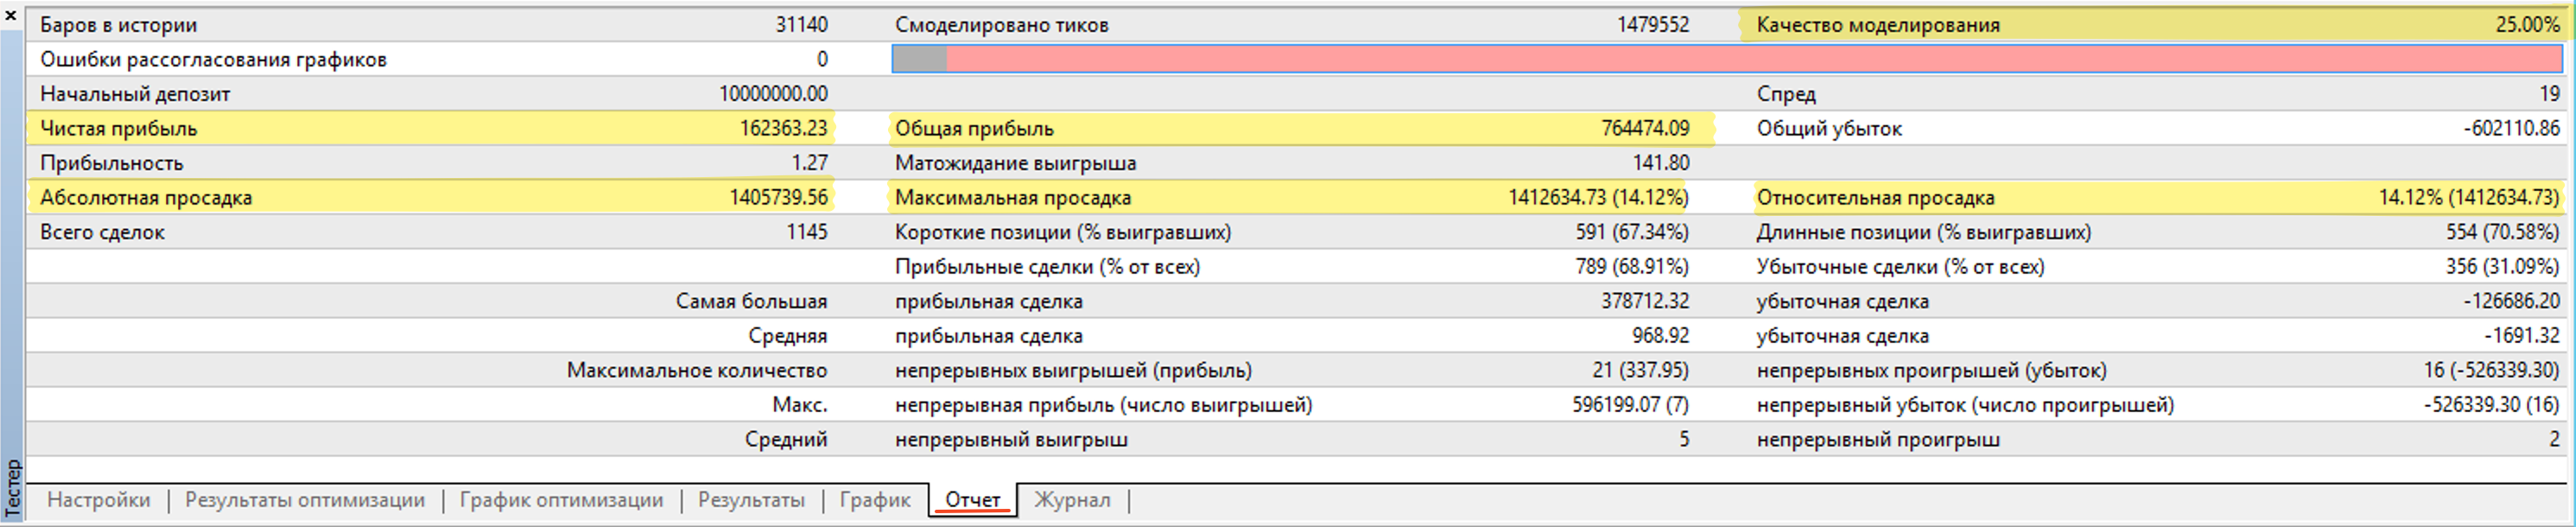Open the Журнал tab
Screen dimensions: 2576x527
pyautogui.click(x=1072, y=500)
